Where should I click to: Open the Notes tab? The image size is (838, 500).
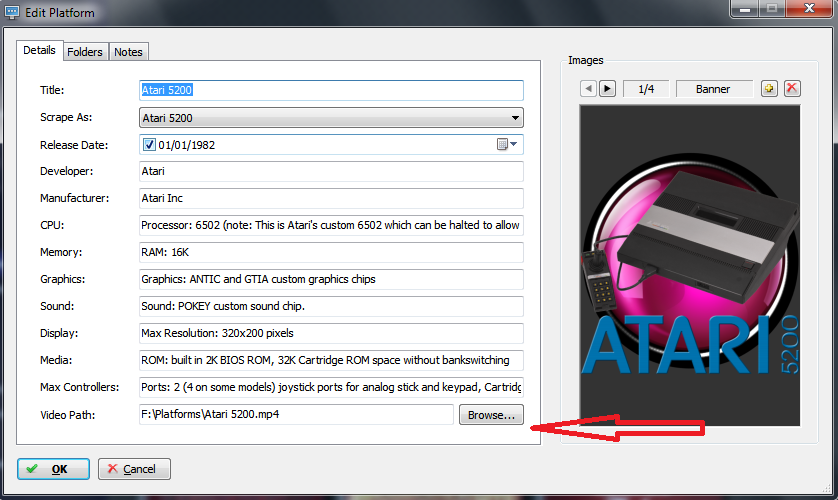point(128,52)
